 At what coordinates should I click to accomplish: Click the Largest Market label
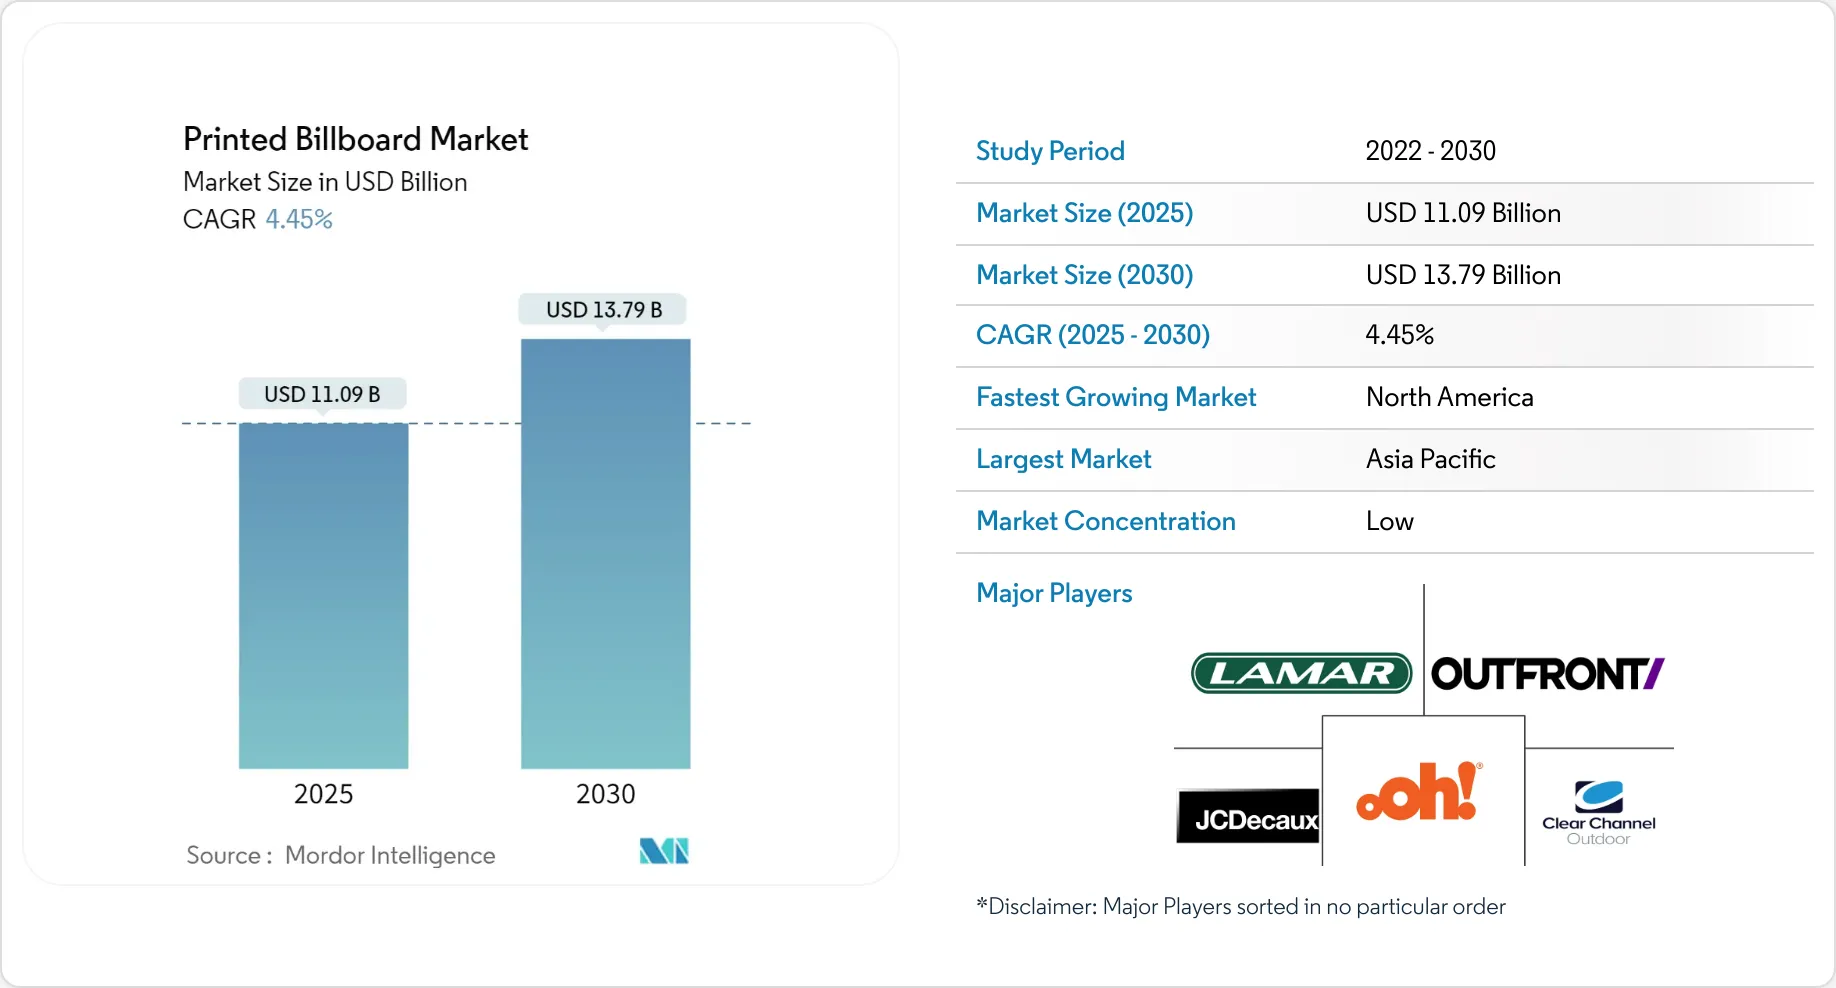pos(1063,459)
